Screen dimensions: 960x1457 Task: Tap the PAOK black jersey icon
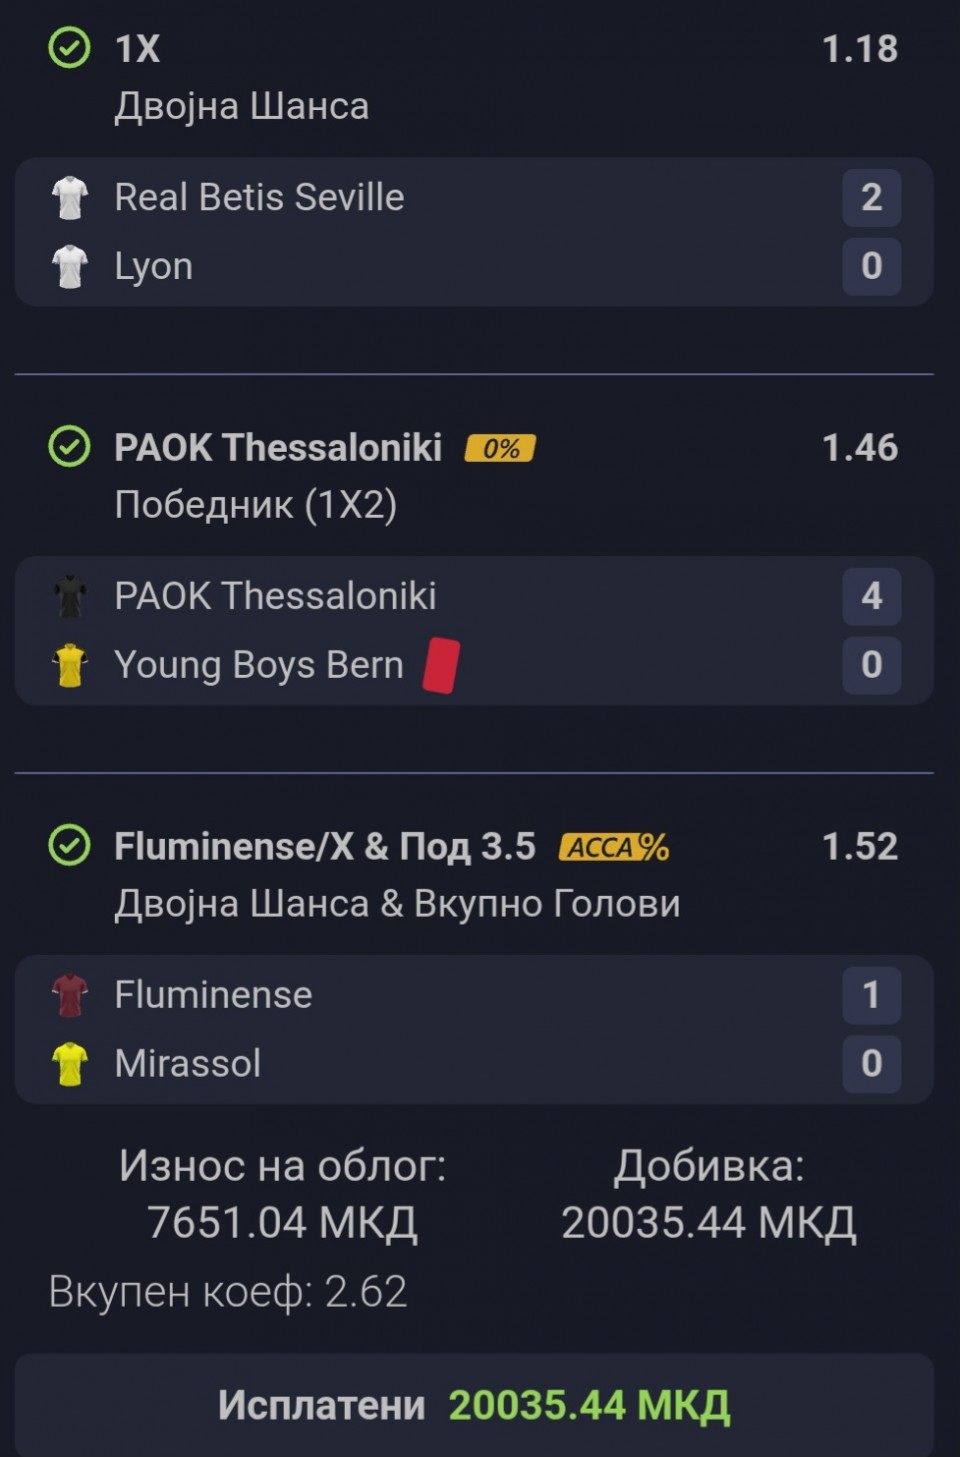[70, 596]
